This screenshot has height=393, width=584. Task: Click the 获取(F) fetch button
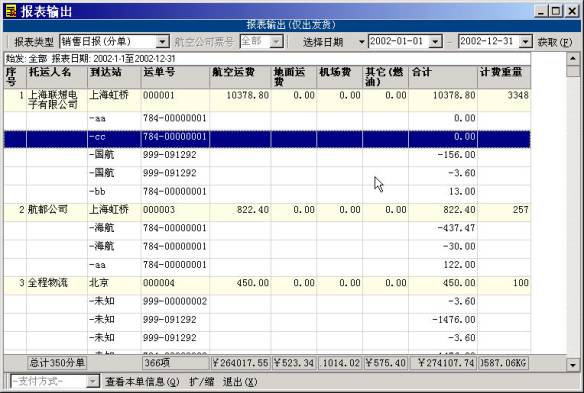pyautogui.click(x=555, y=42)
